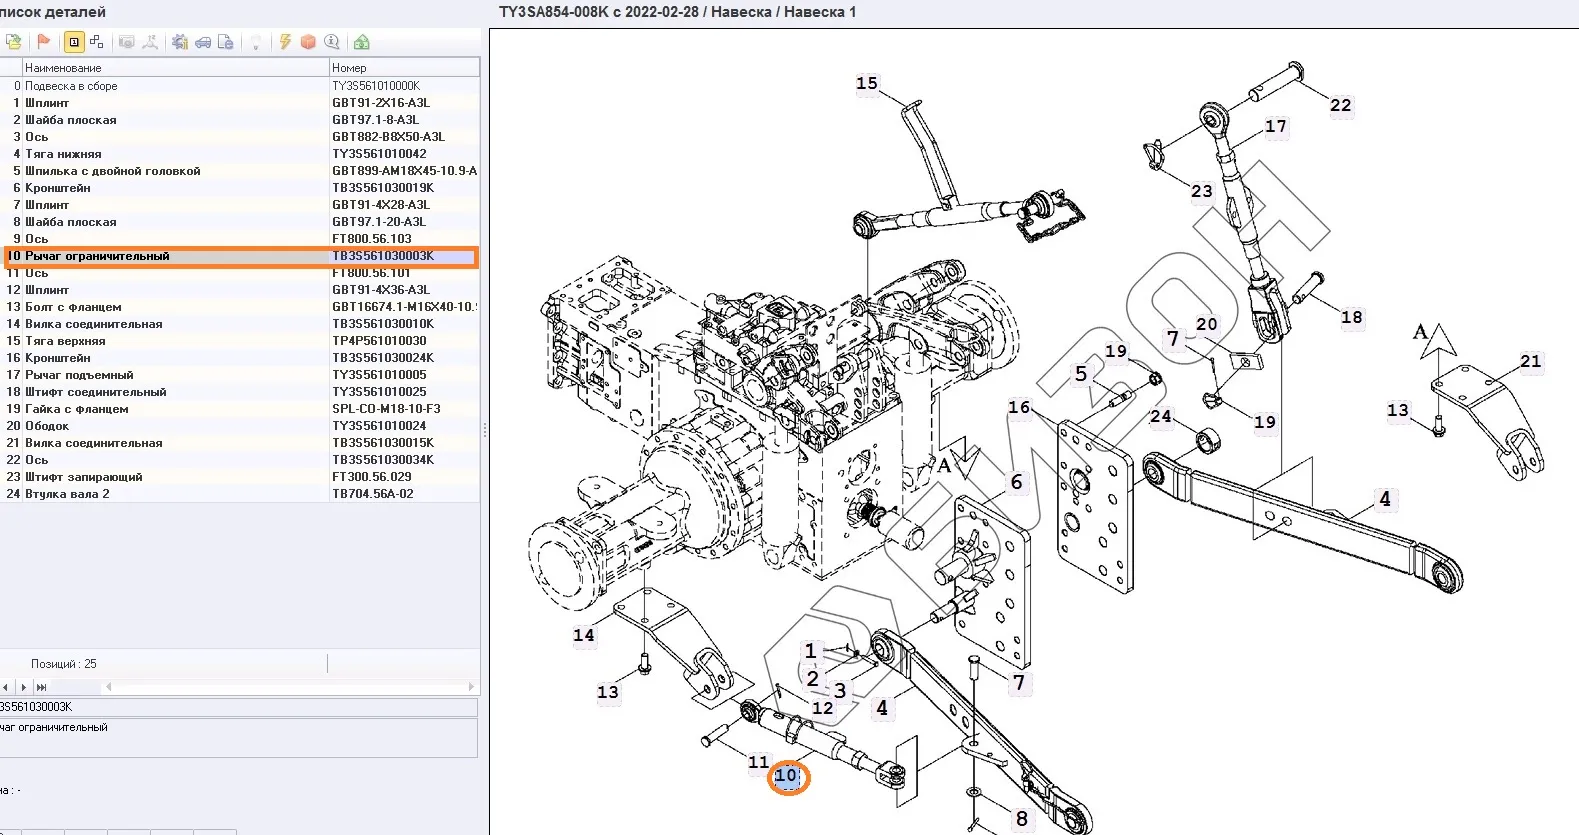
Task: Click the next record arrow below list
Action: [x=23, y=687]
